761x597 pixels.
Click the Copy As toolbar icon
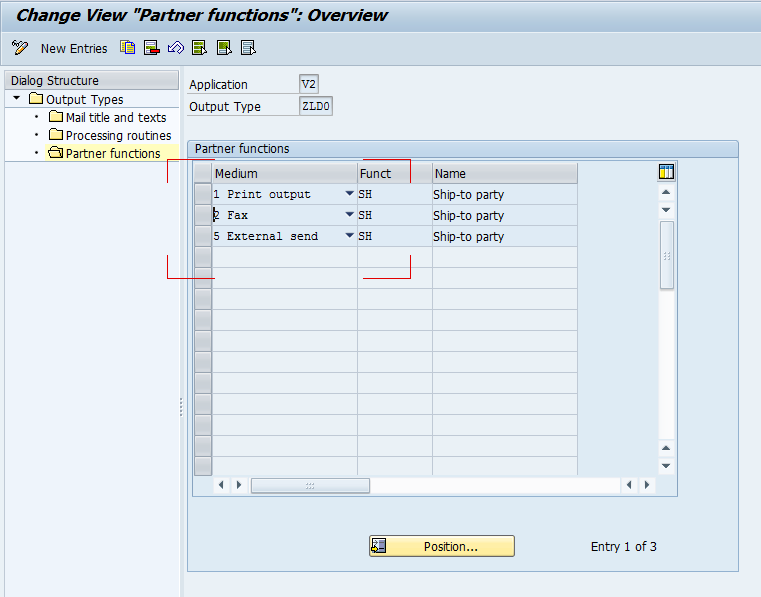click(x=128, y=48)
